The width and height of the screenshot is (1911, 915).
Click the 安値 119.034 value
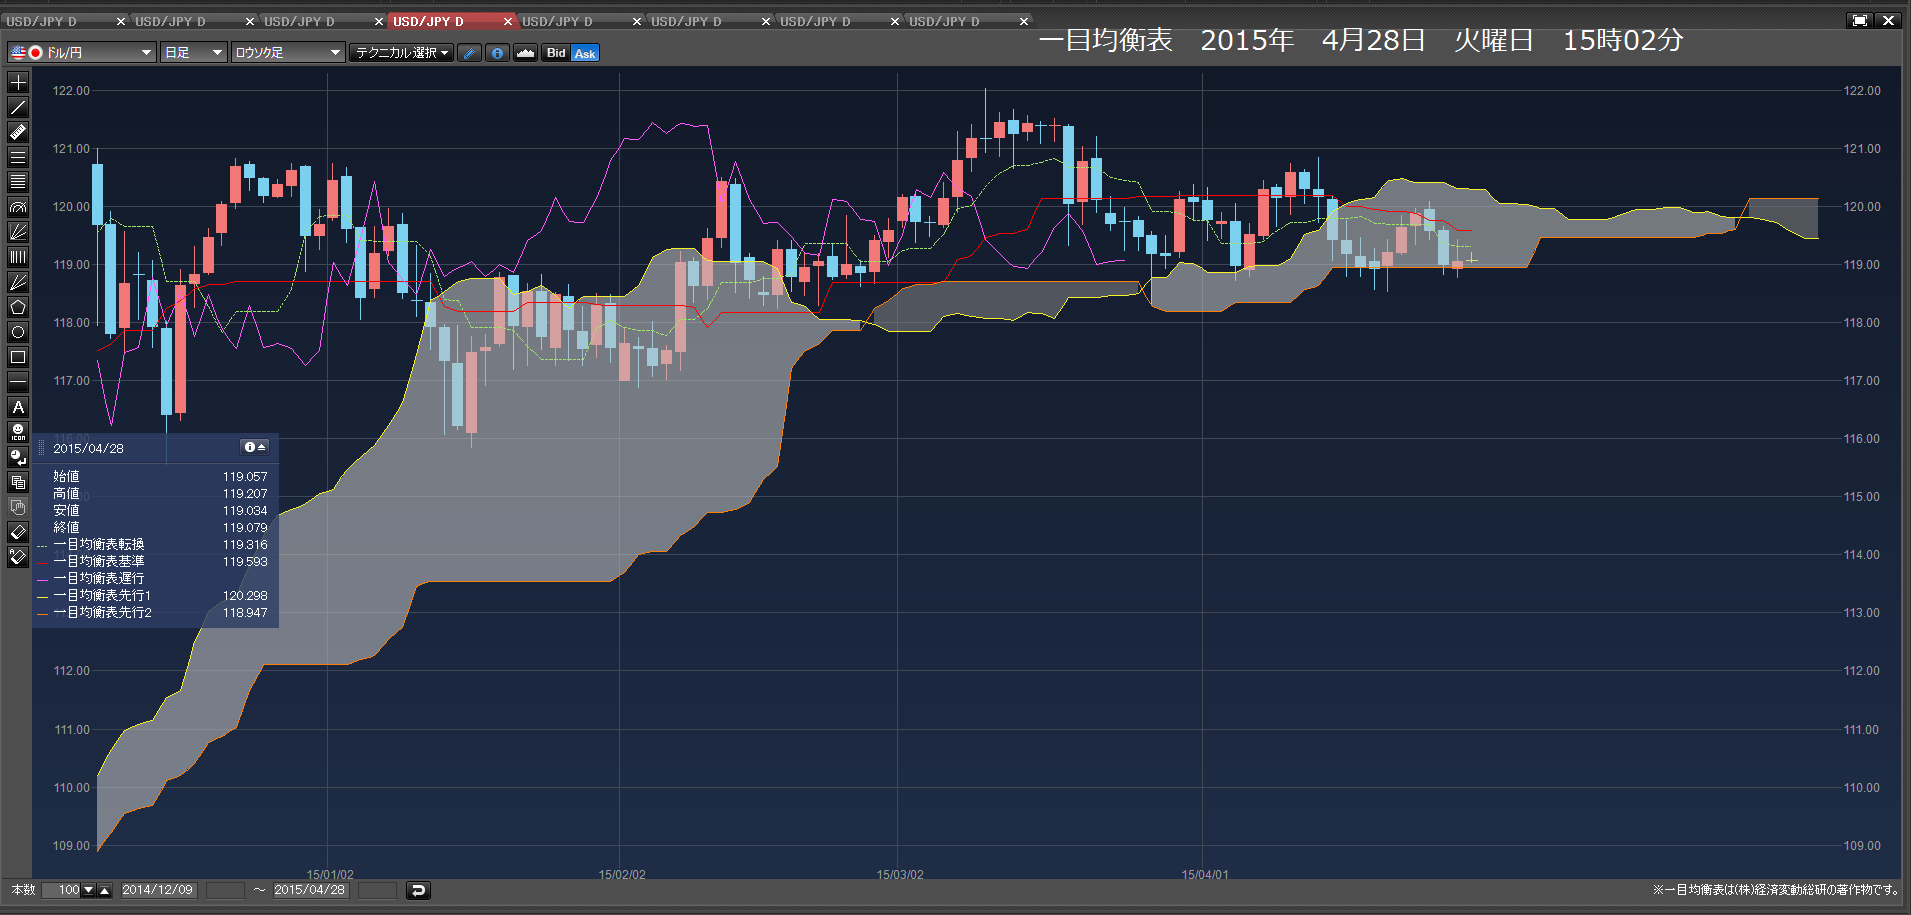pyautogui.click(x=245, y=511)
